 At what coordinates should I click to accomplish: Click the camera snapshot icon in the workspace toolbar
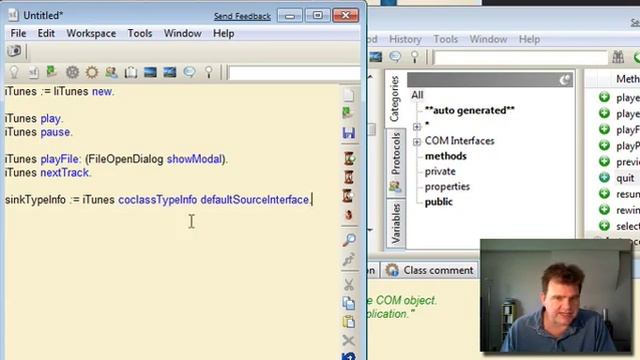14,51
